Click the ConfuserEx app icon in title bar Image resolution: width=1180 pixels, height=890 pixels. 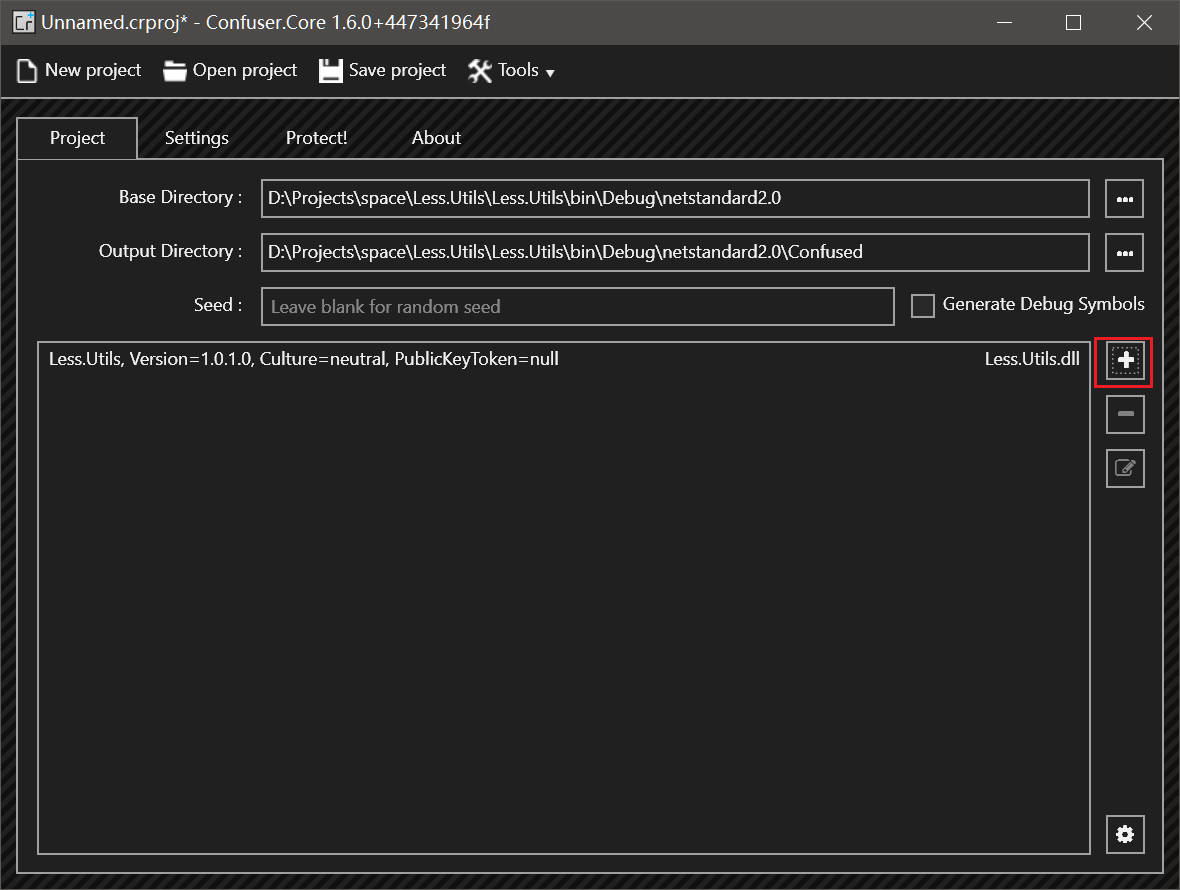(x=23, y=22)
